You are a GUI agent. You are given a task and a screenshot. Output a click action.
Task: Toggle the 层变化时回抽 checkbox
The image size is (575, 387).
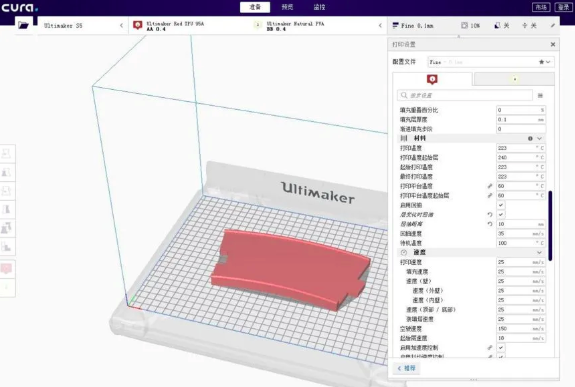pos(501,215)
